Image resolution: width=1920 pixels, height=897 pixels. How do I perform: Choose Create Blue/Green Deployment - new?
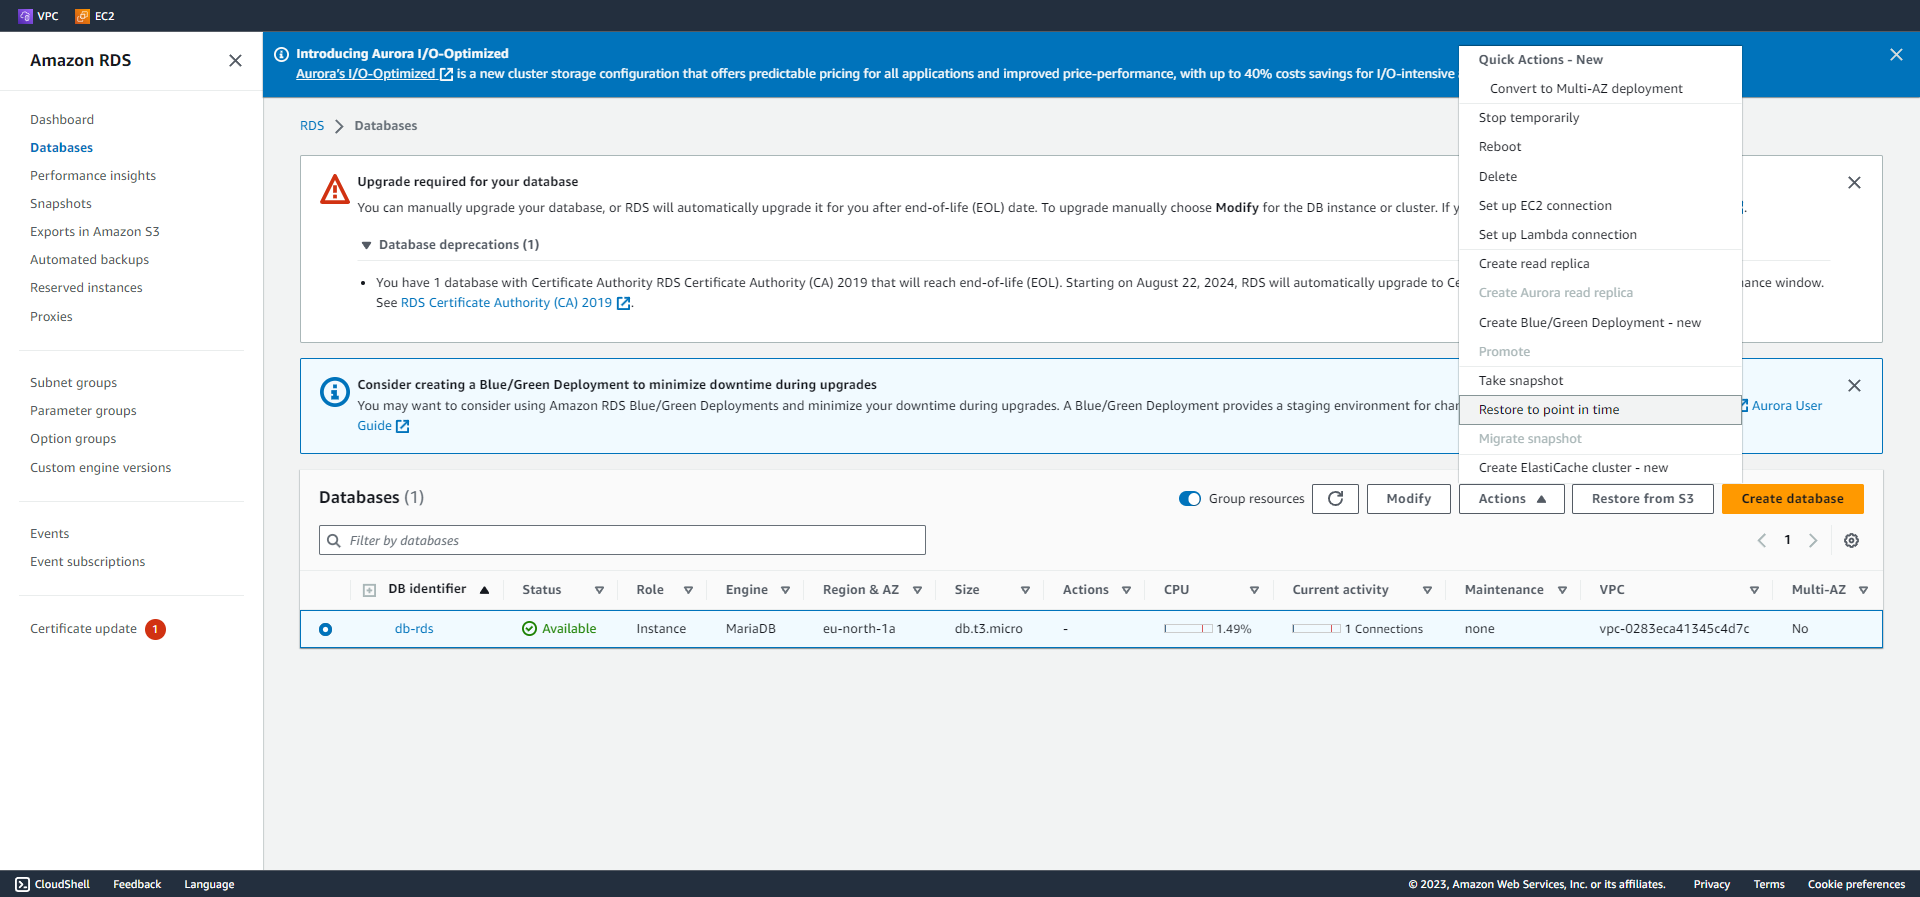point(1600,322)
